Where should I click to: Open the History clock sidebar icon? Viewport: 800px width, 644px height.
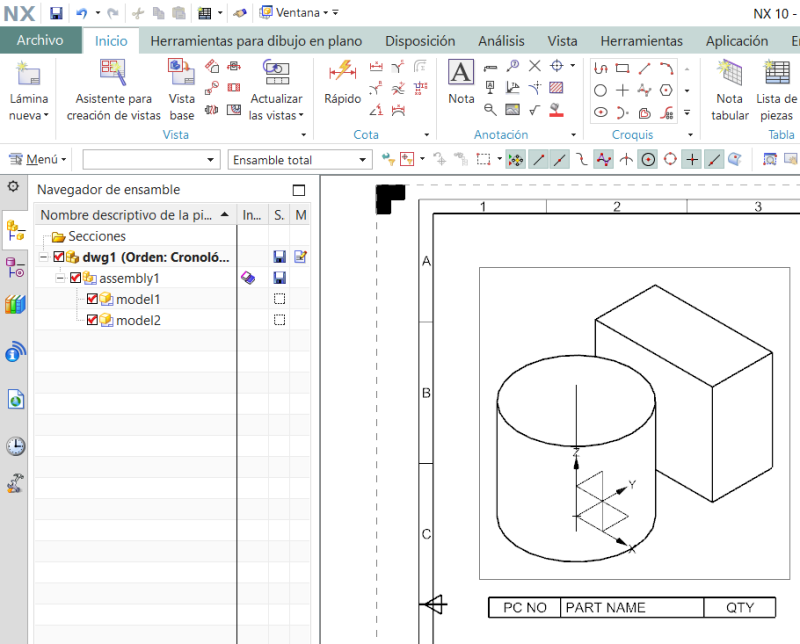click(x=16, y=446)
